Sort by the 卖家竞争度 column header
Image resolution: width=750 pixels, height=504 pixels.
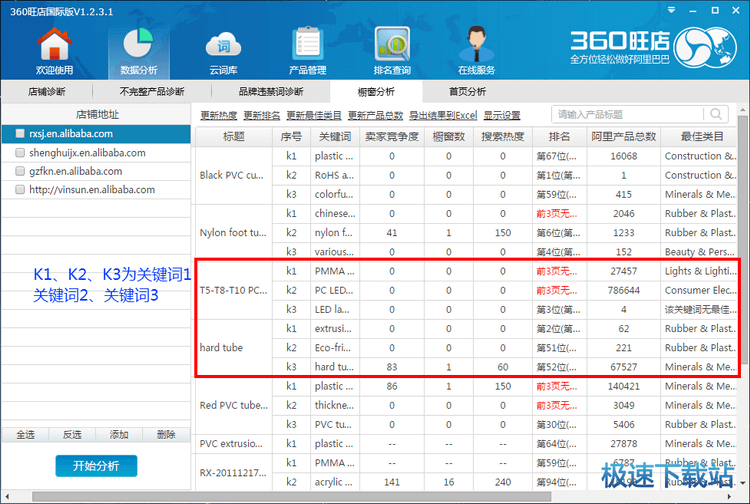(x=392, y=137)
